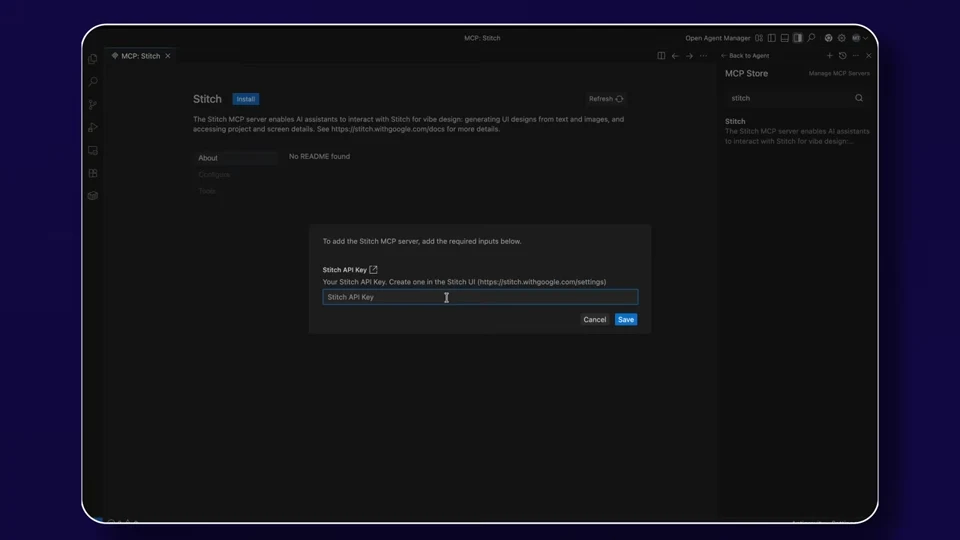Toggle the bottom panel icon
Viewport: 960px width, 540px height.
[x=784, y=38]
